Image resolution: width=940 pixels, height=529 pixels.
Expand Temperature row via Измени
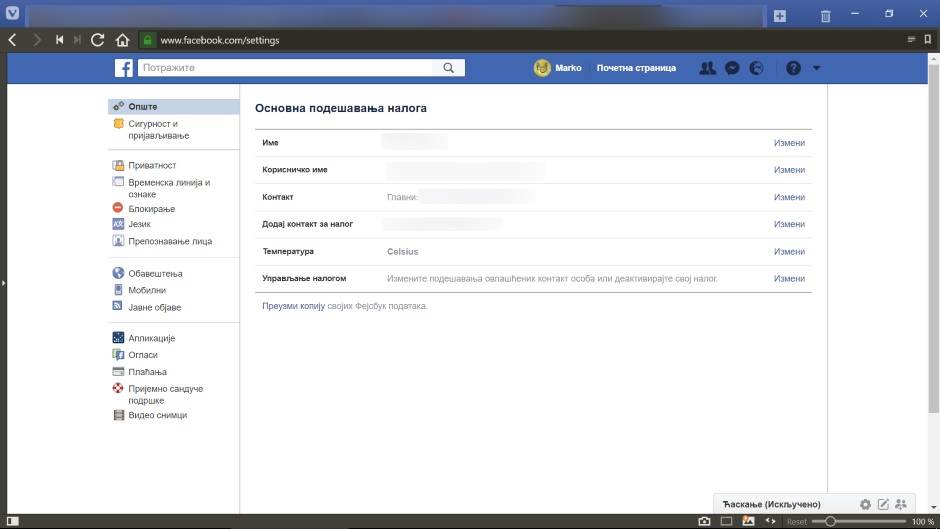tap(788, 252)
